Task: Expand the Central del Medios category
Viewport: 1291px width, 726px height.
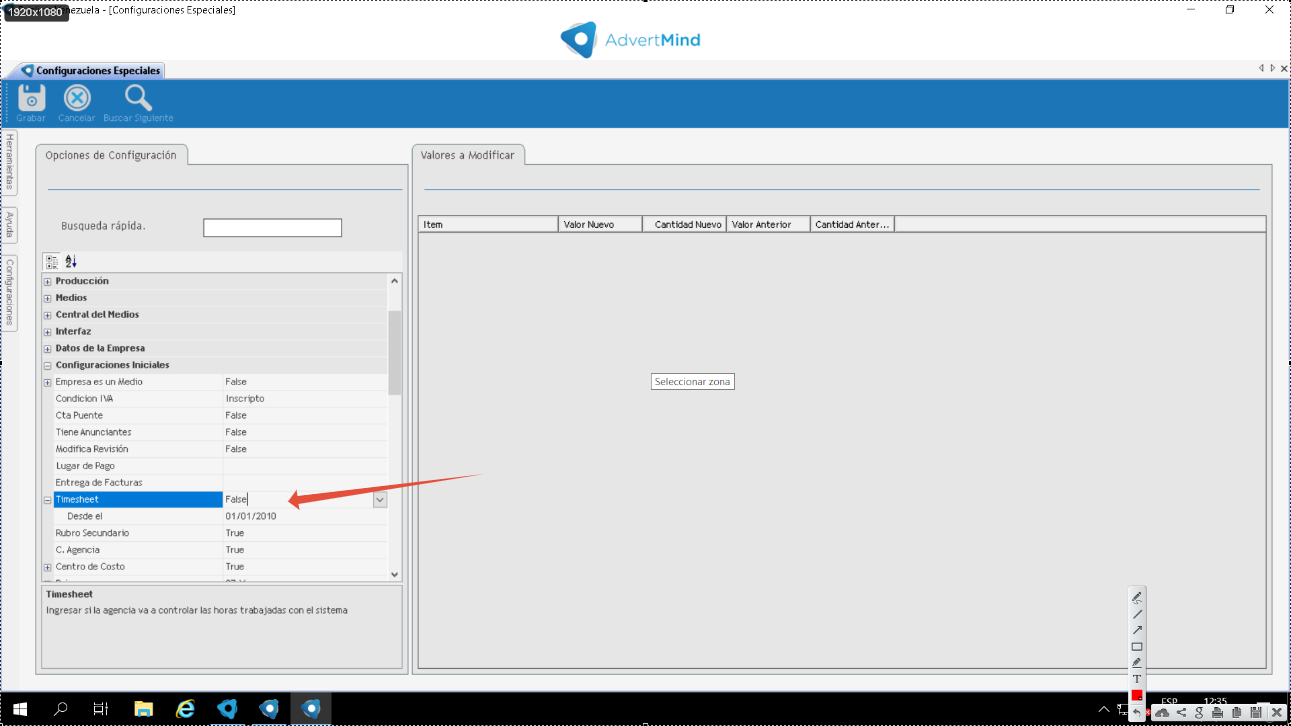Action: pyautogui.click(x=47, y=315)
